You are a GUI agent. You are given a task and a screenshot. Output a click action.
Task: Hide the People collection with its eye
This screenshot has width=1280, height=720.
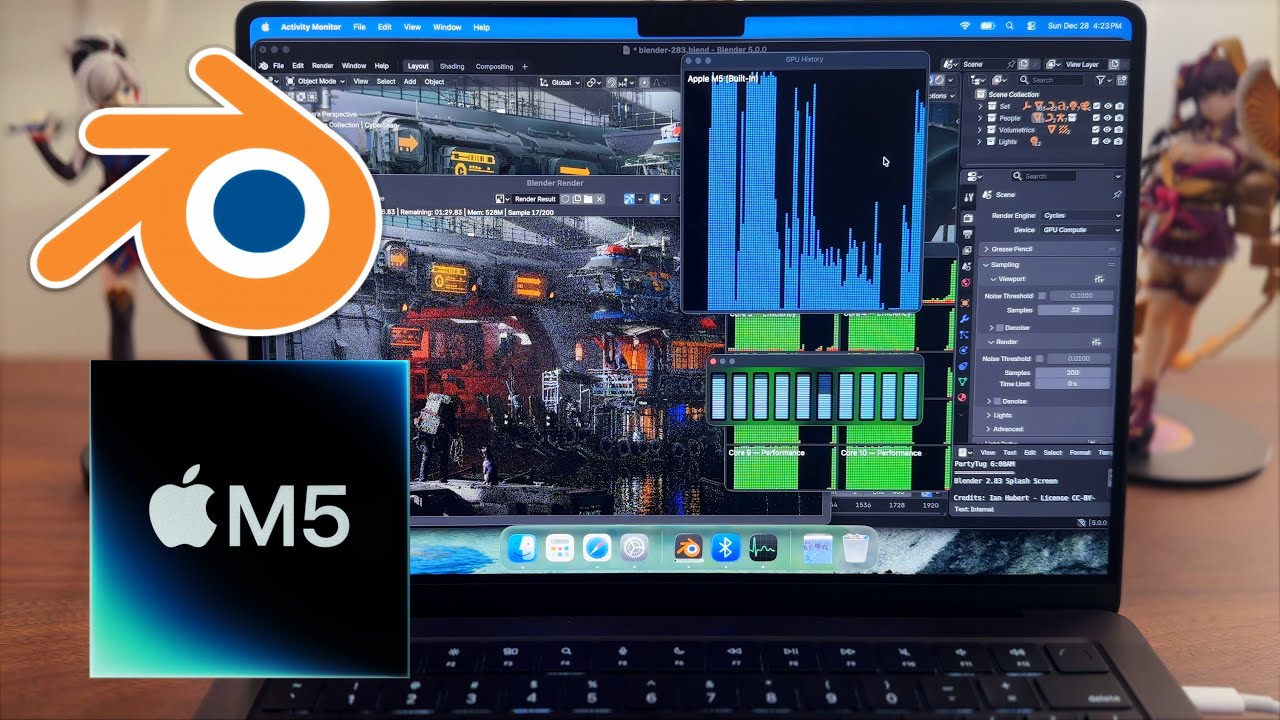(1107, 118)
